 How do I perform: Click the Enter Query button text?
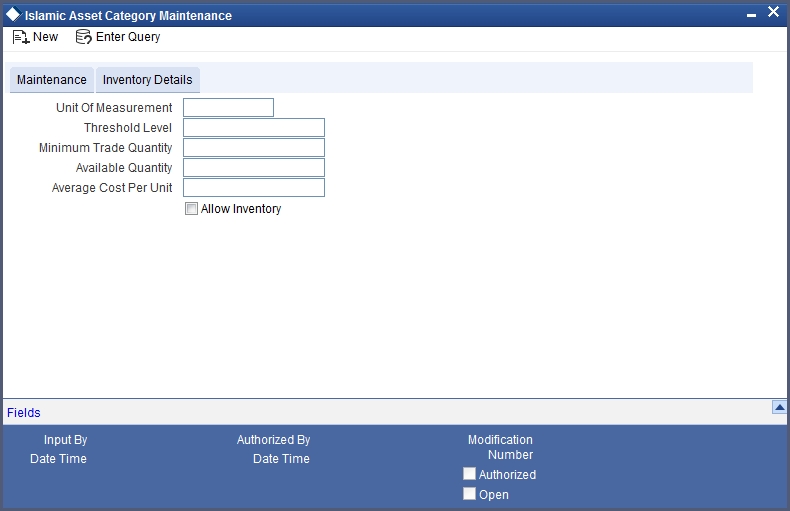pos(128,37)
